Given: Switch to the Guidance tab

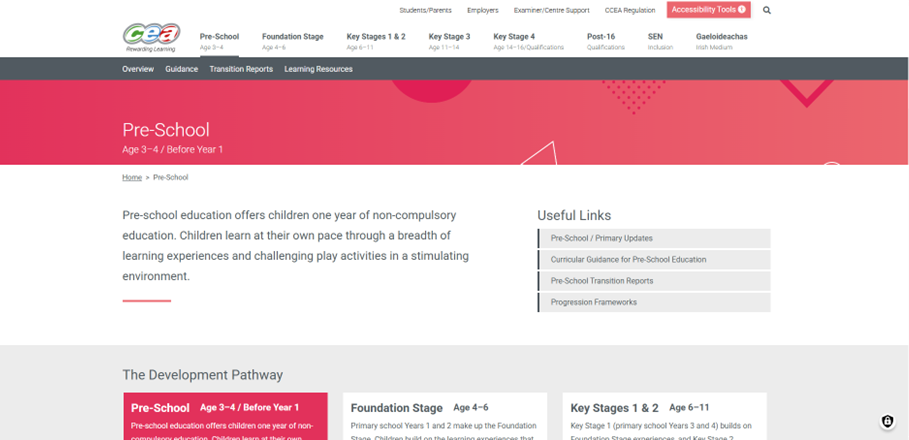Looking at the screenshot, I should (181, 69).
